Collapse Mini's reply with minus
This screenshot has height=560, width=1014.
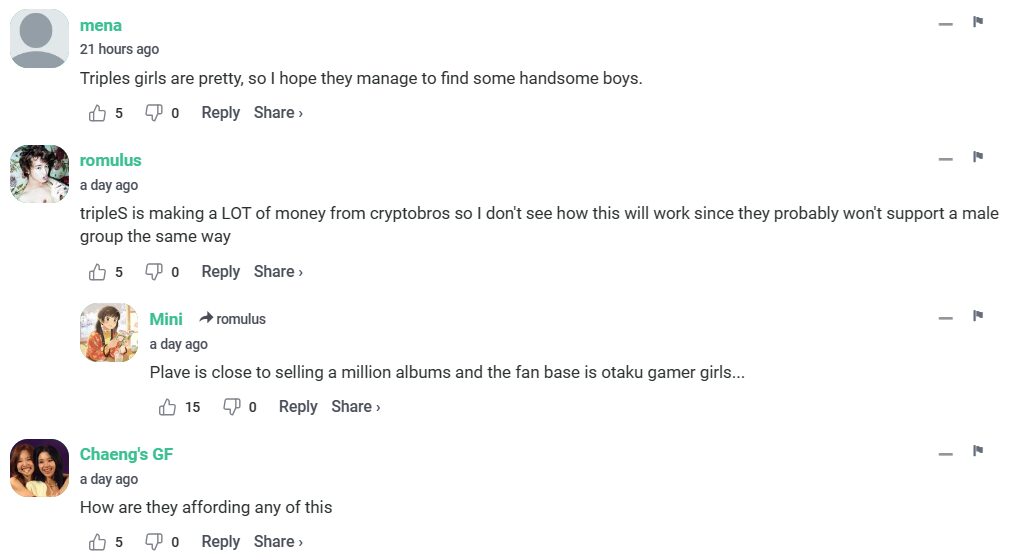[945, 317]
